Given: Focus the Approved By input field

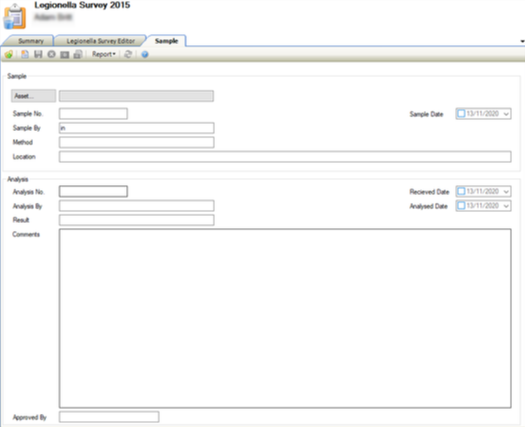Looking at the screenshot, I should click(x=109, y=417).
